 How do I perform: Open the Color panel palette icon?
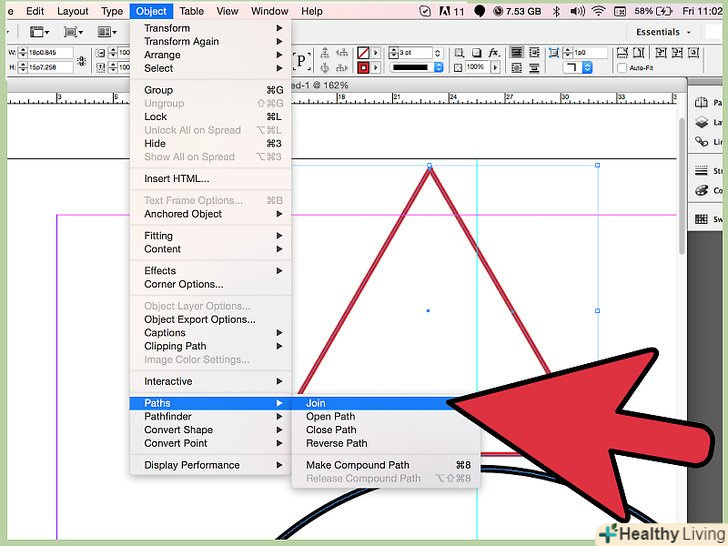[x=701, y=190]
